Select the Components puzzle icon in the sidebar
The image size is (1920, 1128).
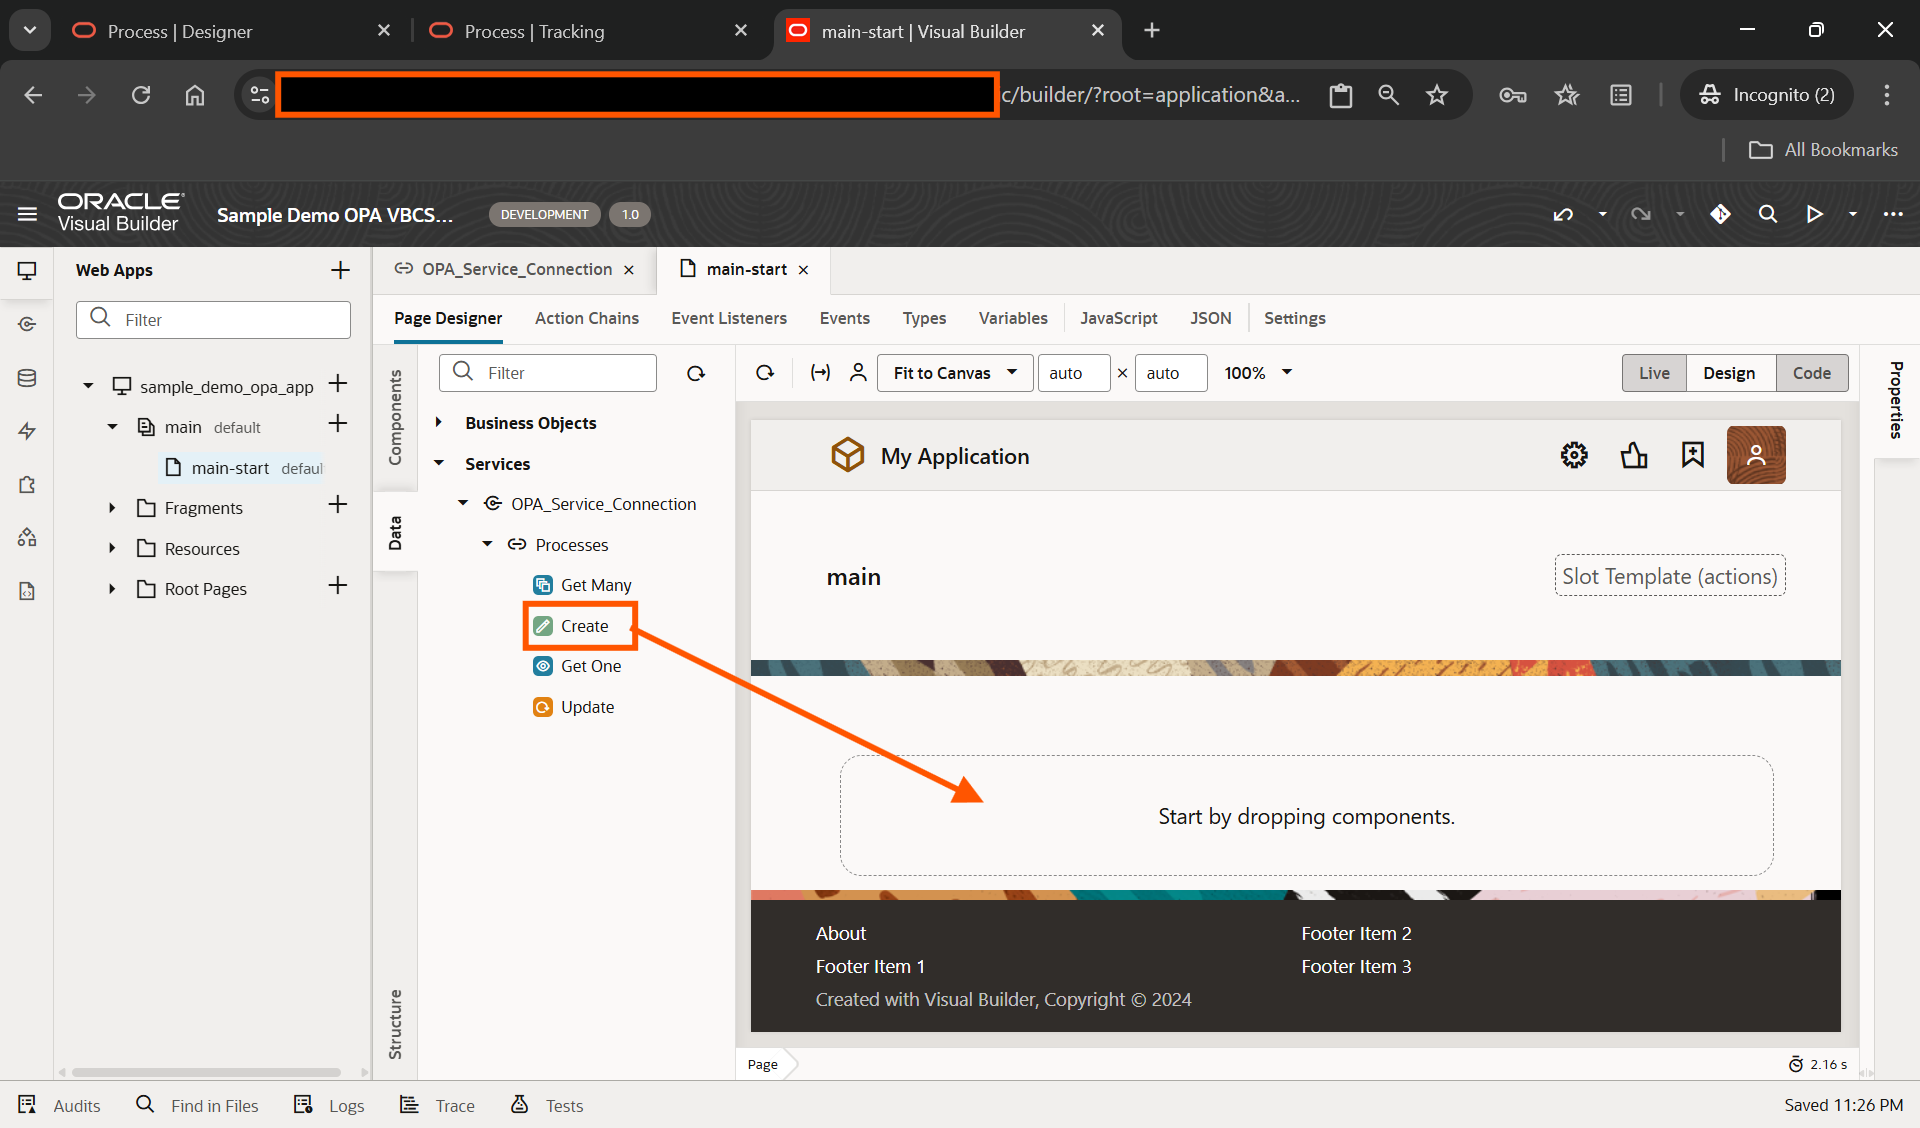(x=27, y=485)
